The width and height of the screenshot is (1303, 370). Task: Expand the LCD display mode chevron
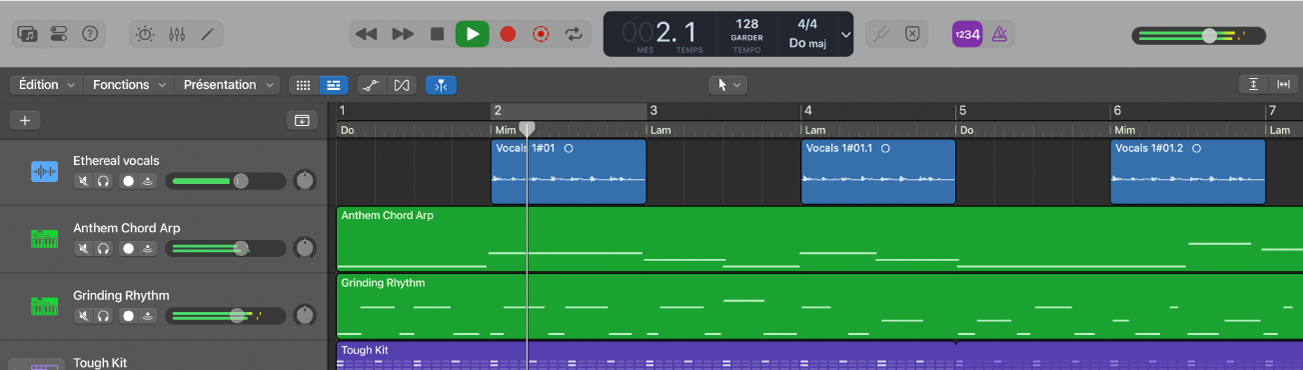point(846,35)
